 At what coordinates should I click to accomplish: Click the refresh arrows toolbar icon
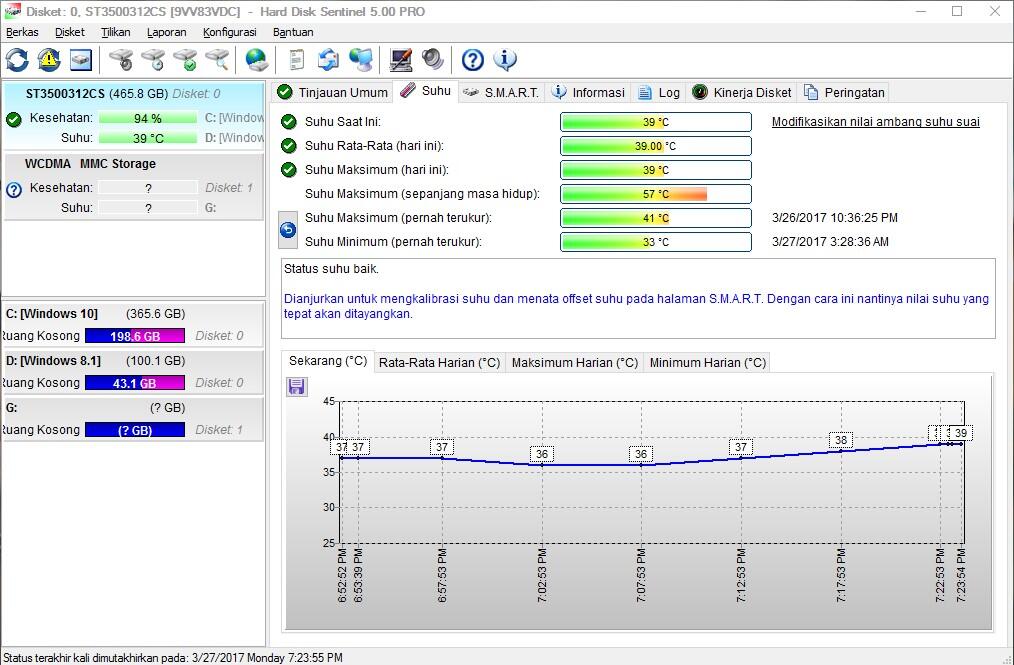17,60
